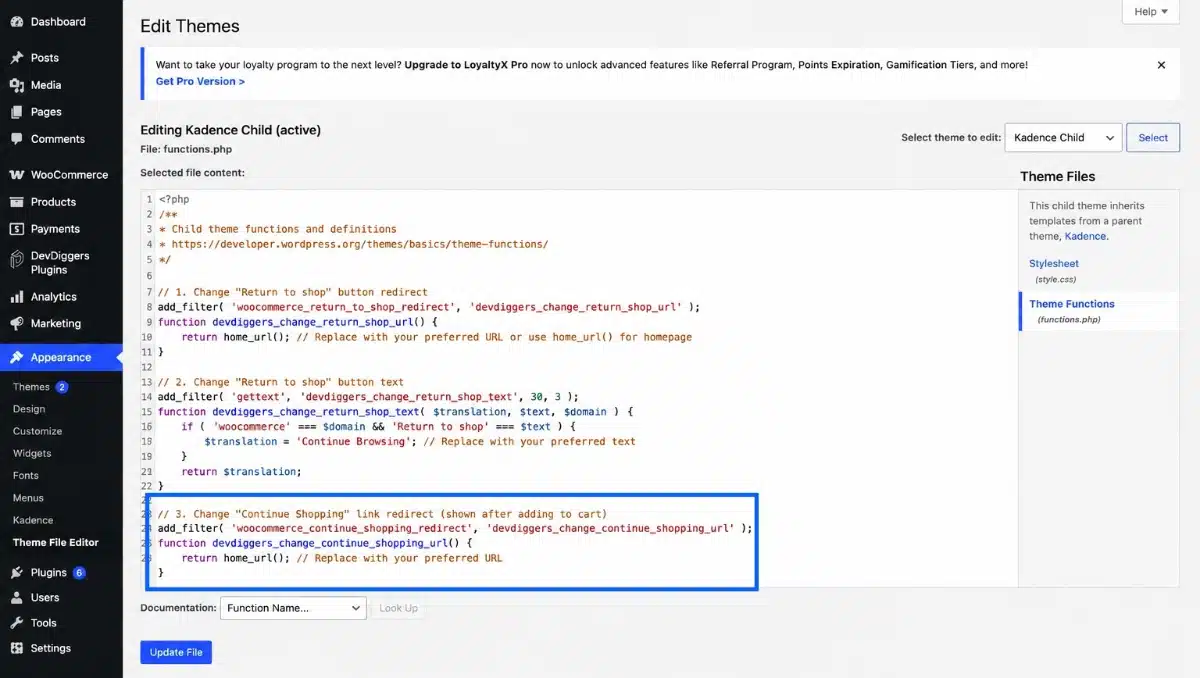Open the Themes submenu item
The height and width of the screenshot is (678, 1200).
point(31,387)
